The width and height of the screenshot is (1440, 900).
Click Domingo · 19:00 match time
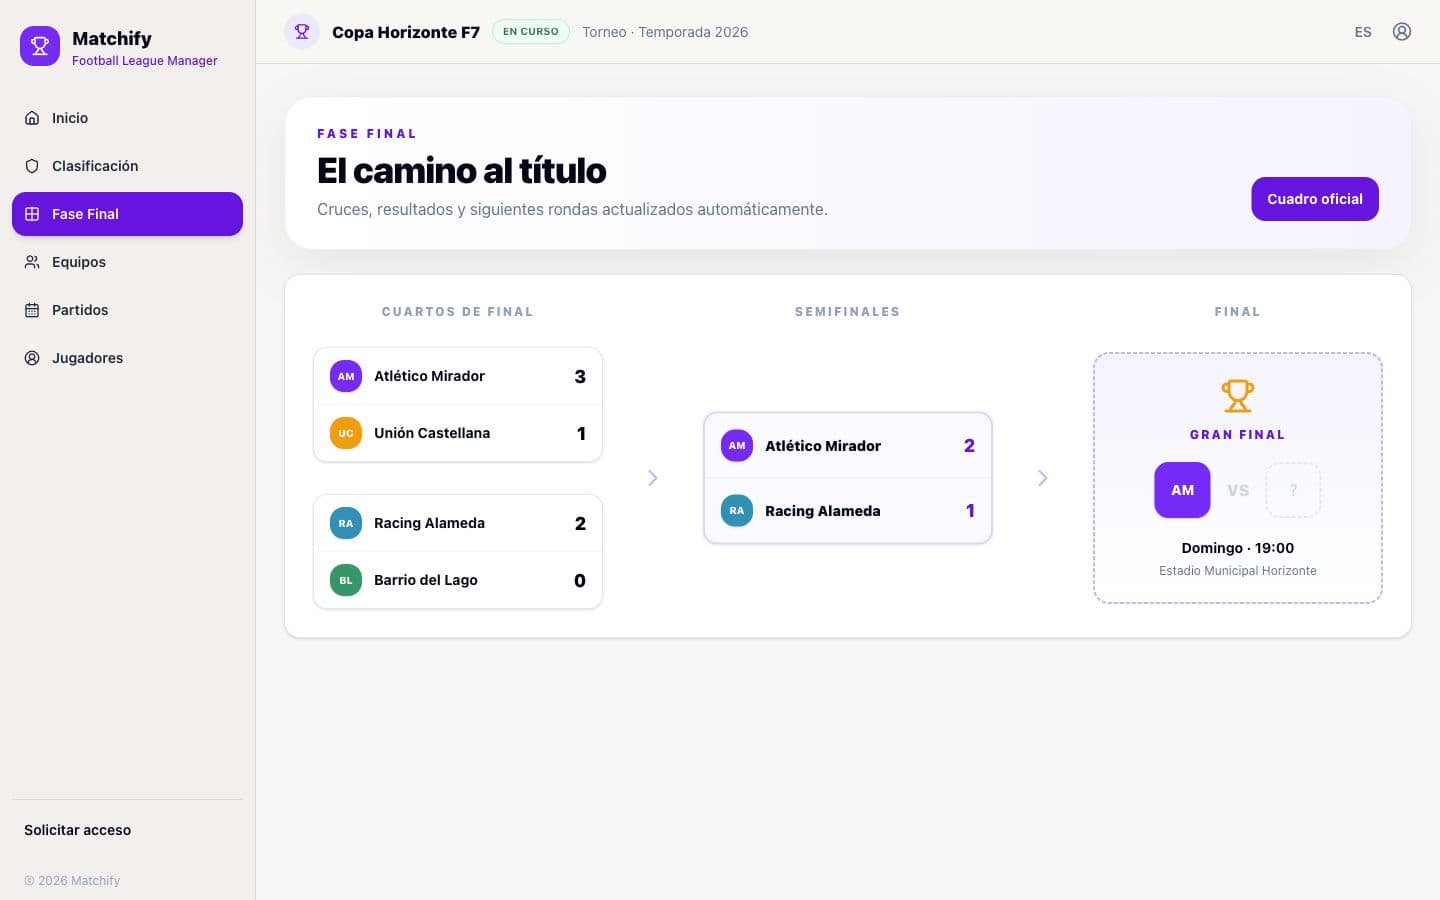coord(1238,548)
